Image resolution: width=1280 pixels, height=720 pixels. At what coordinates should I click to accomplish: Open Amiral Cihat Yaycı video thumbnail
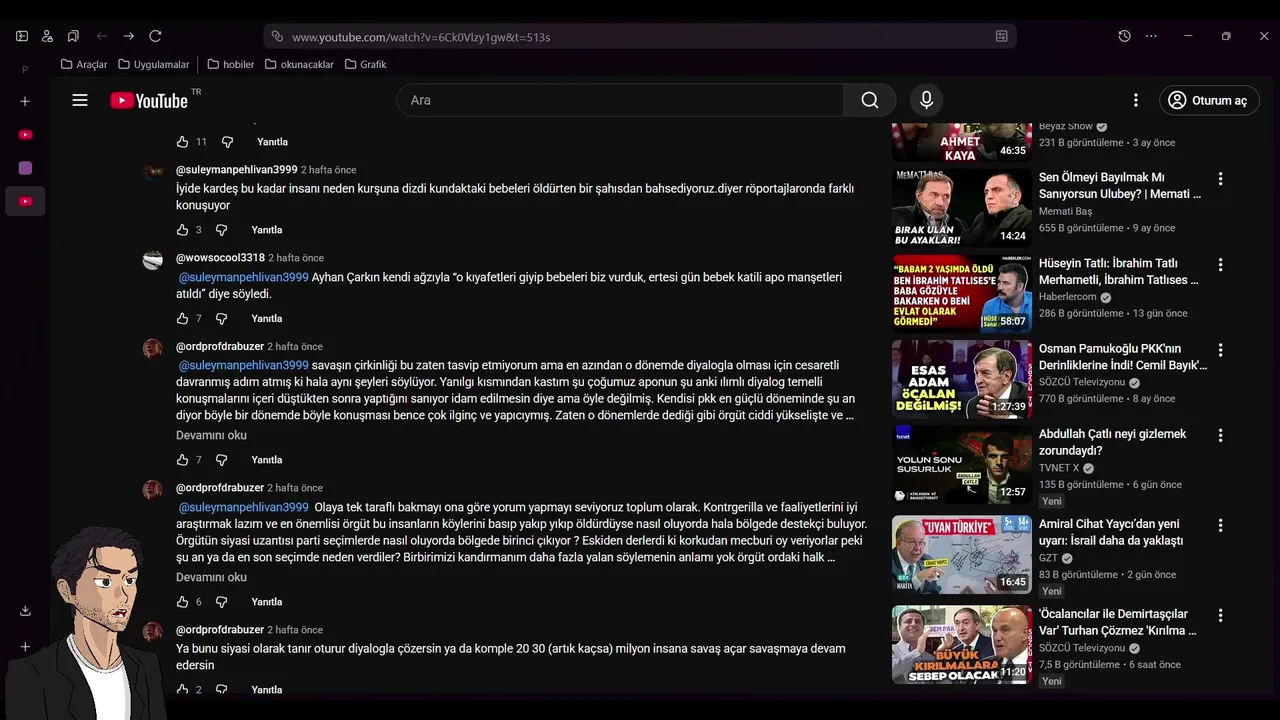pos(962,554)
